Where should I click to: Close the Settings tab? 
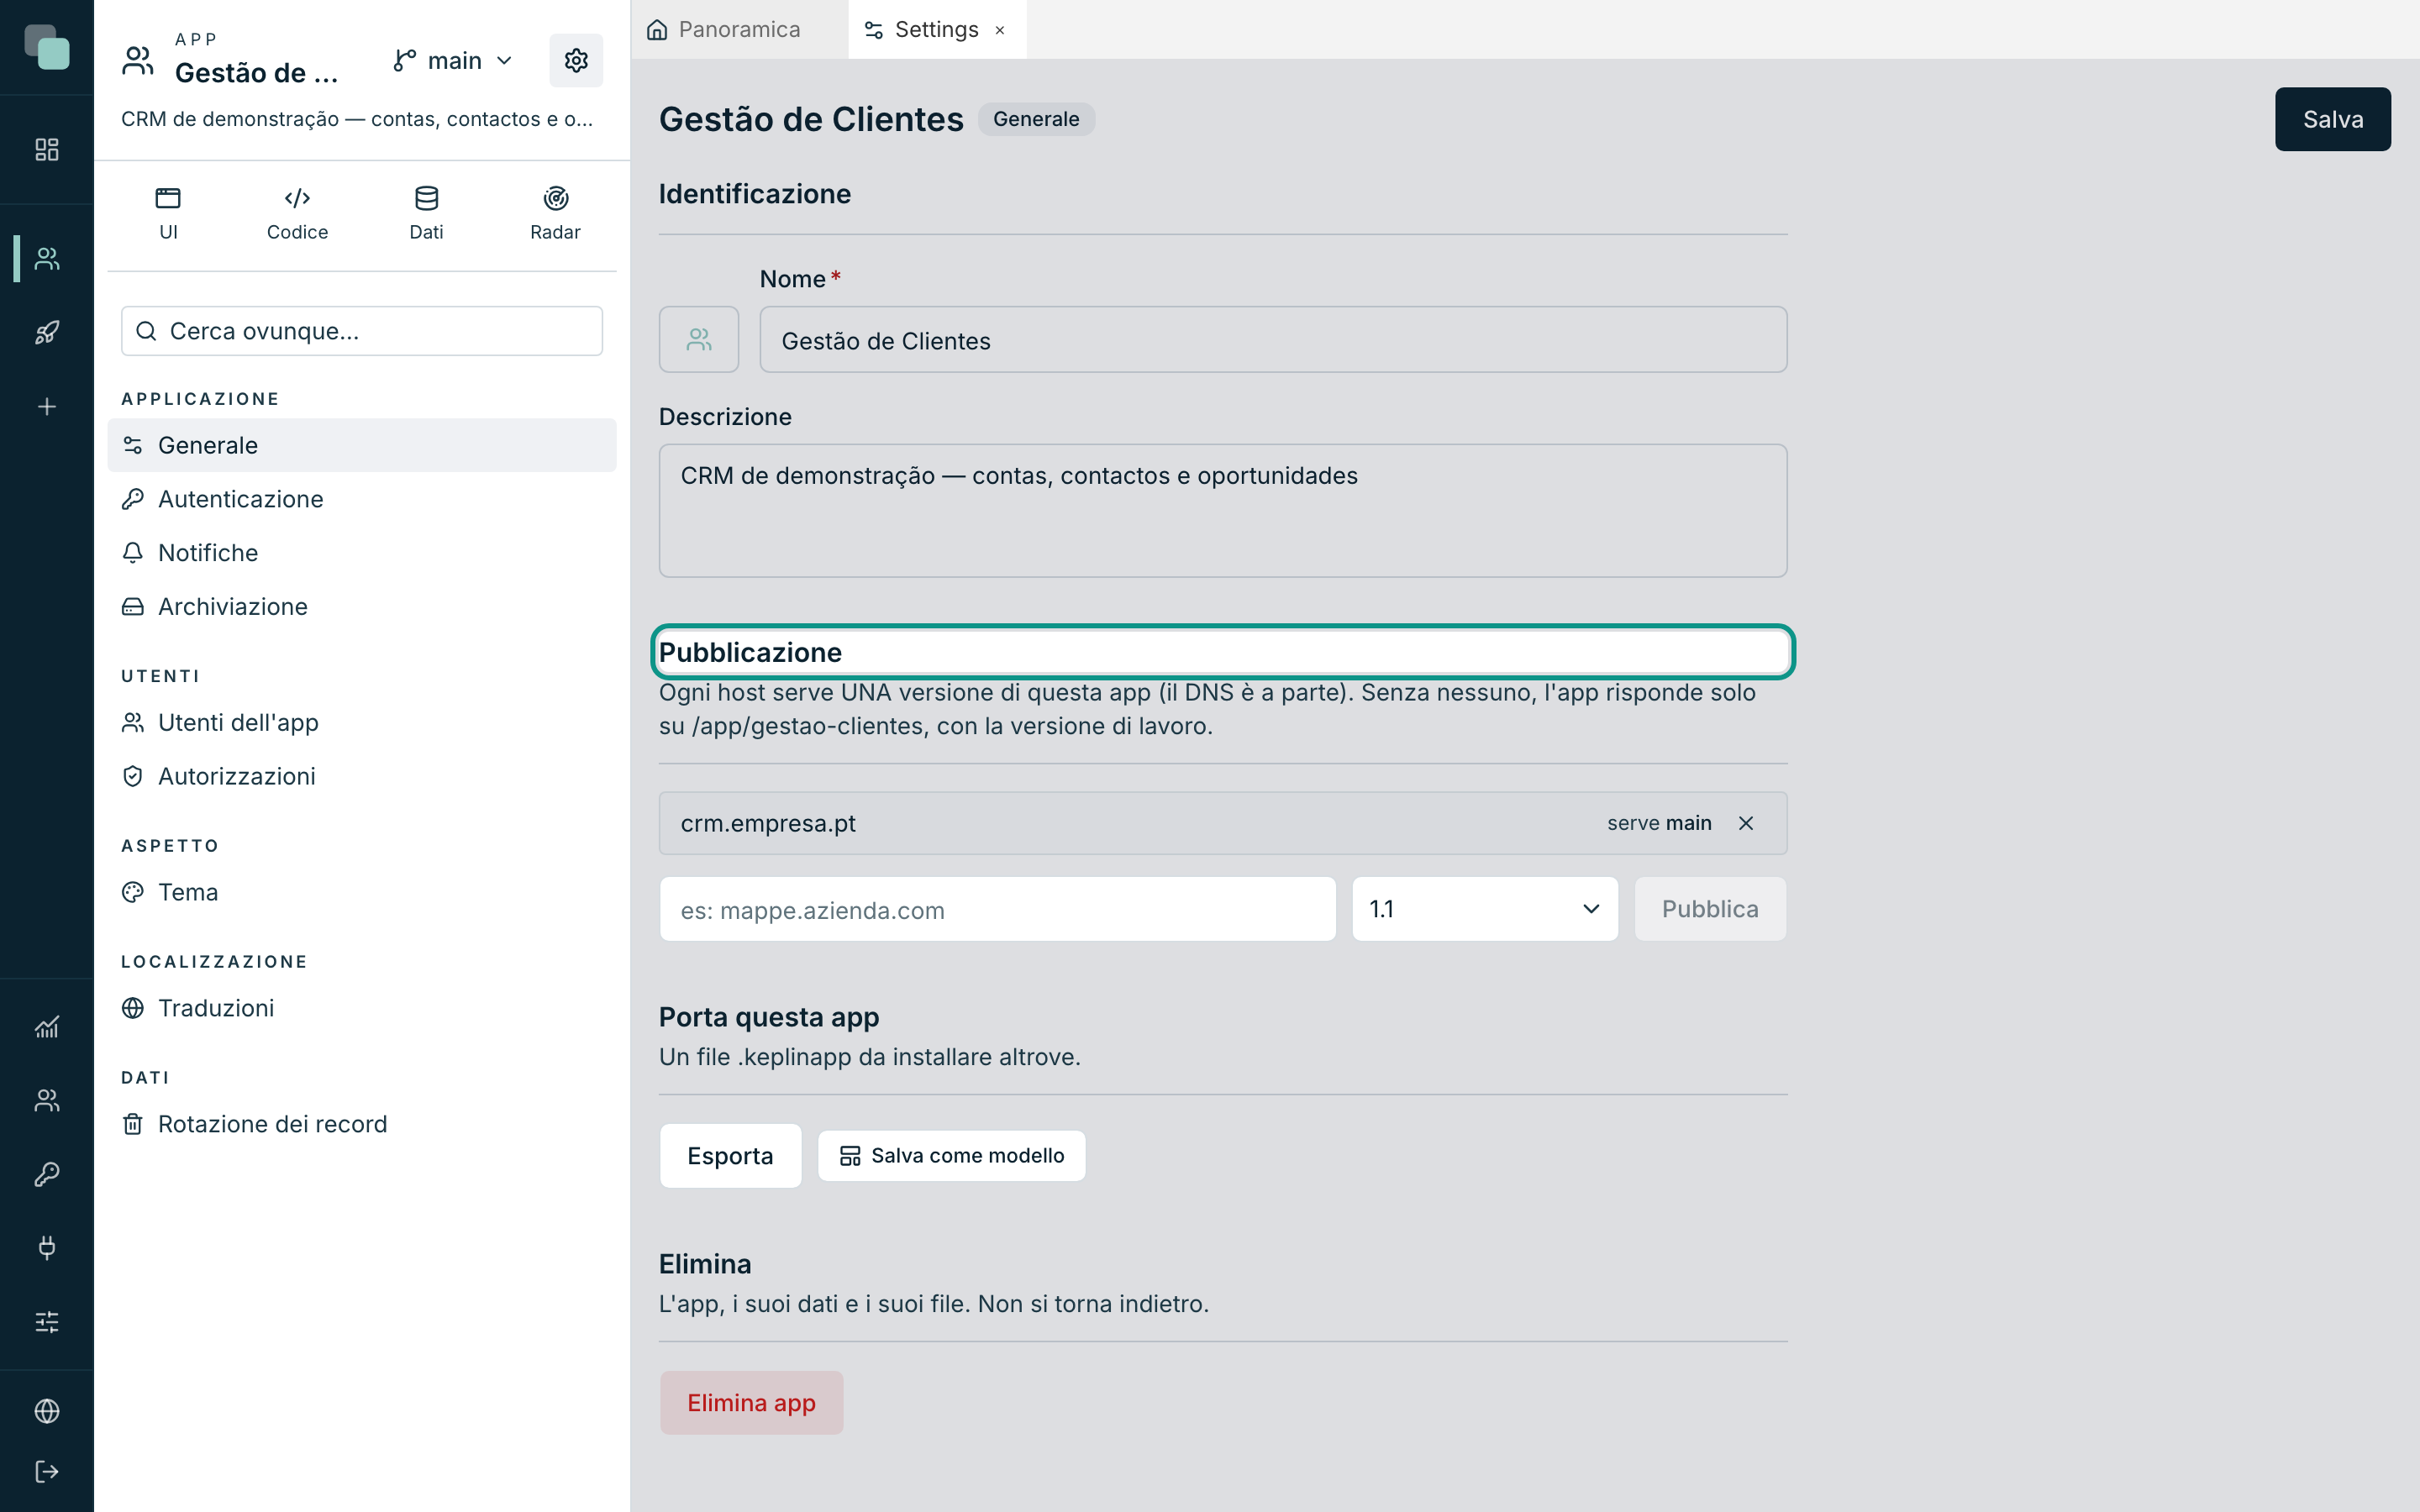[1000, 30]
